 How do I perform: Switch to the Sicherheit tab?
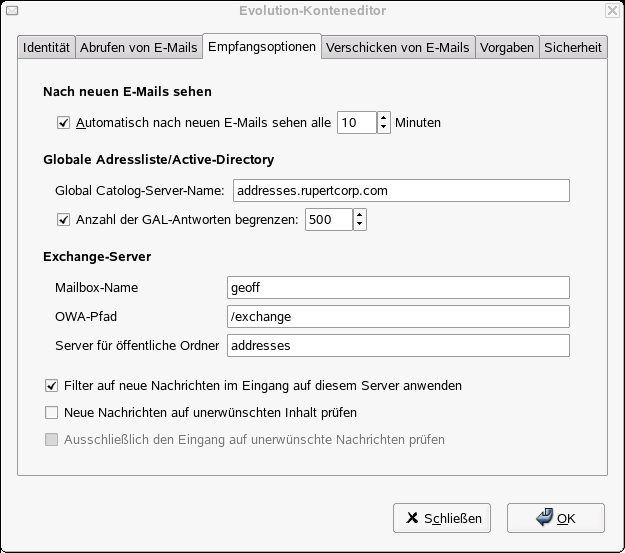coord(573,47)
